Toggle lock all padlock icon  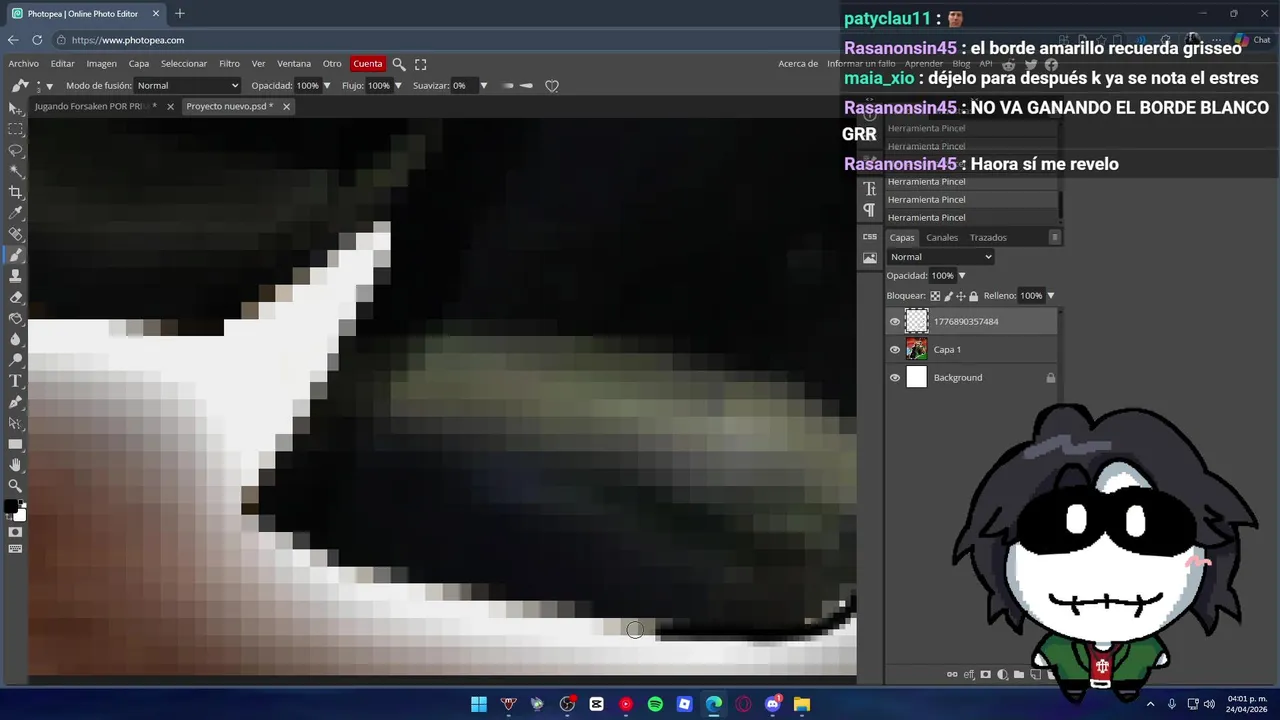tap(974, 296)
